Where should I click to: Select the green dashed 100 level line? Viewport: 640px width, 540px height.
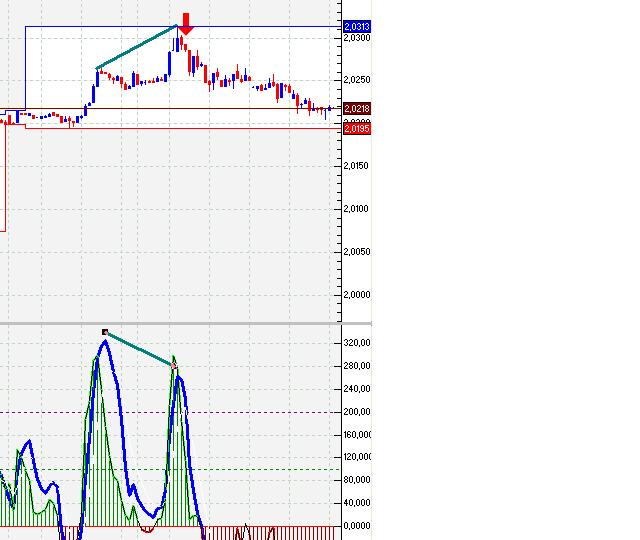tap(170, 469)
